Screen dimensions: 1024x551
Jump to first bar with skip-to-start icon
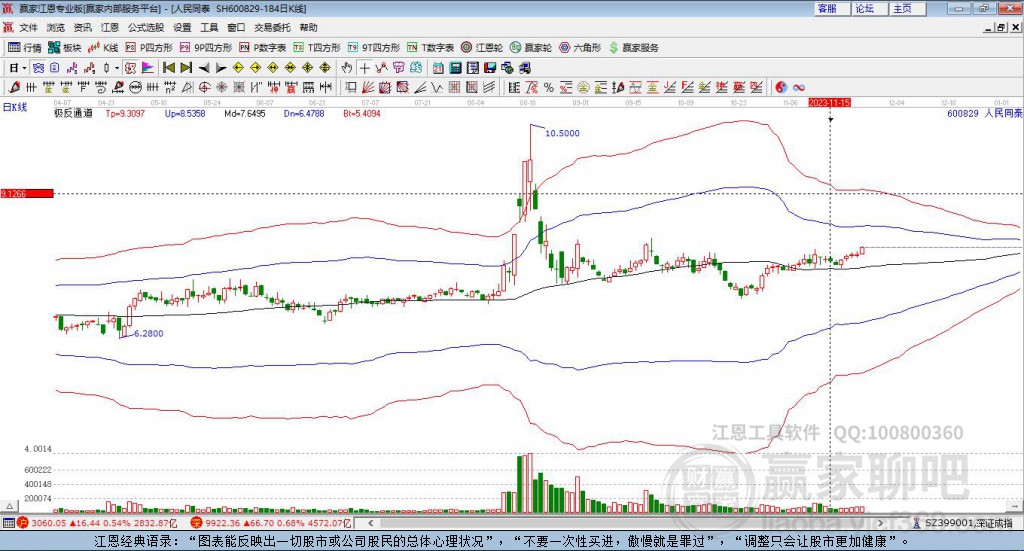[168, 68]
